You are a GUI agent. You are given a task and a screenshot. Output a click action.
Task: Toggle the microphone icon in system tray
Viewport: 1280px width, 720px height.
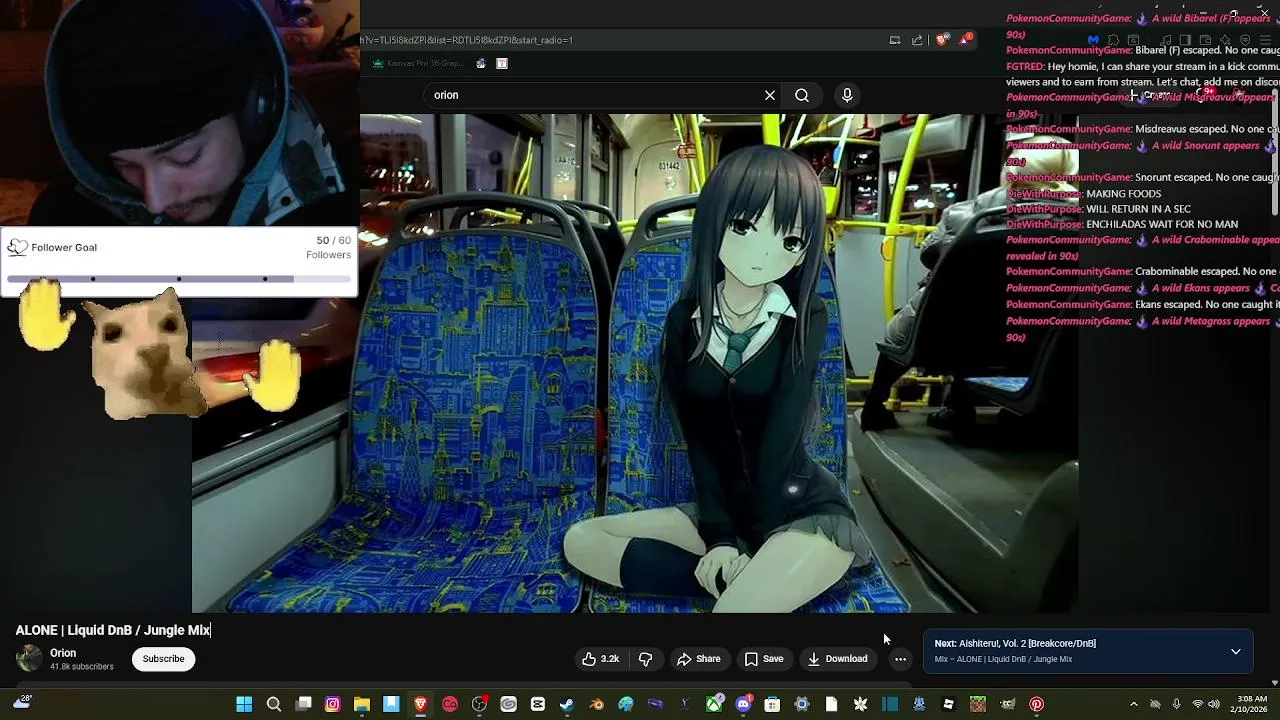pos(1176,704)
